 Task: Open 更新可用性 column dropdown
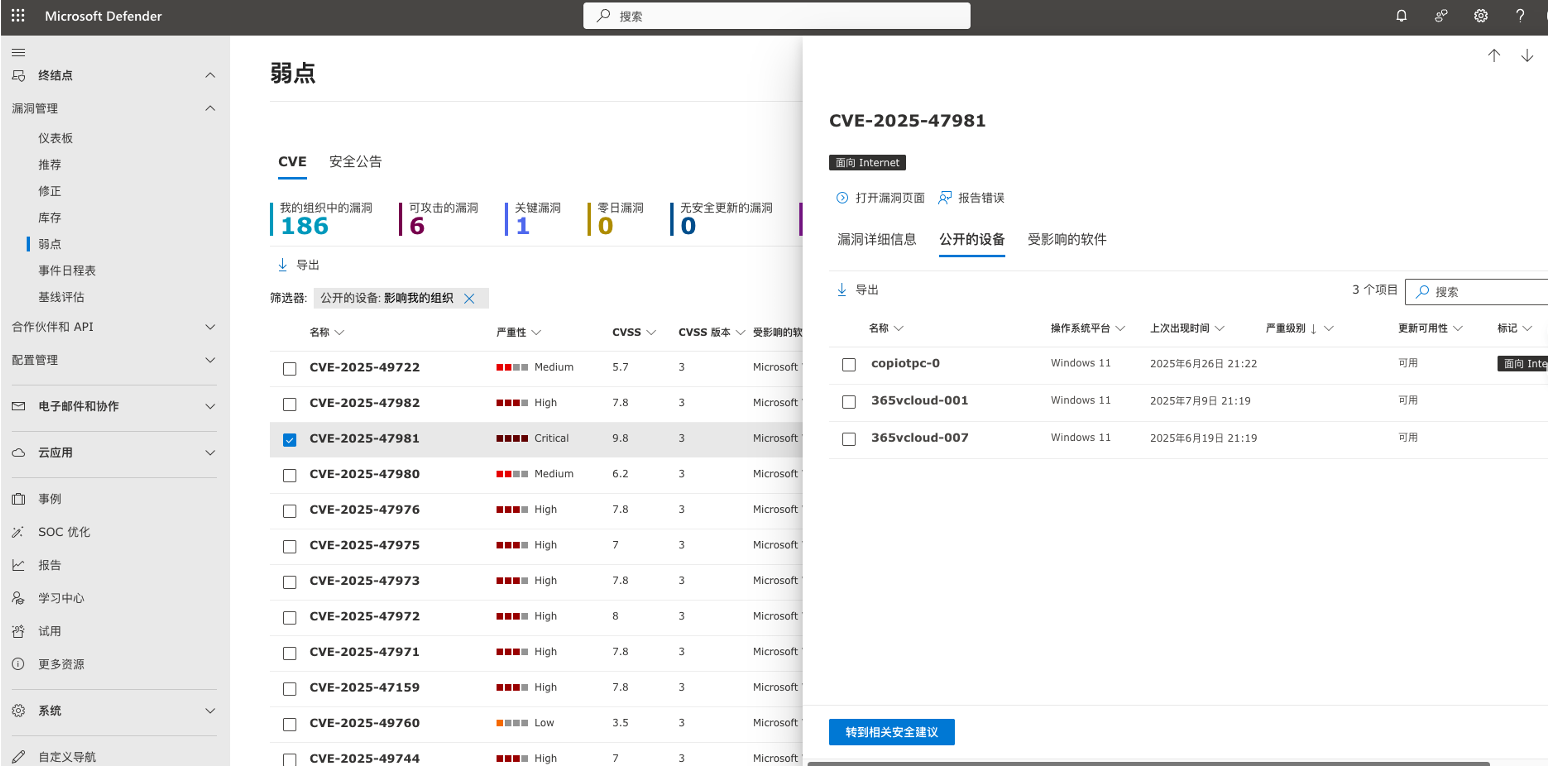[1458, 328]
